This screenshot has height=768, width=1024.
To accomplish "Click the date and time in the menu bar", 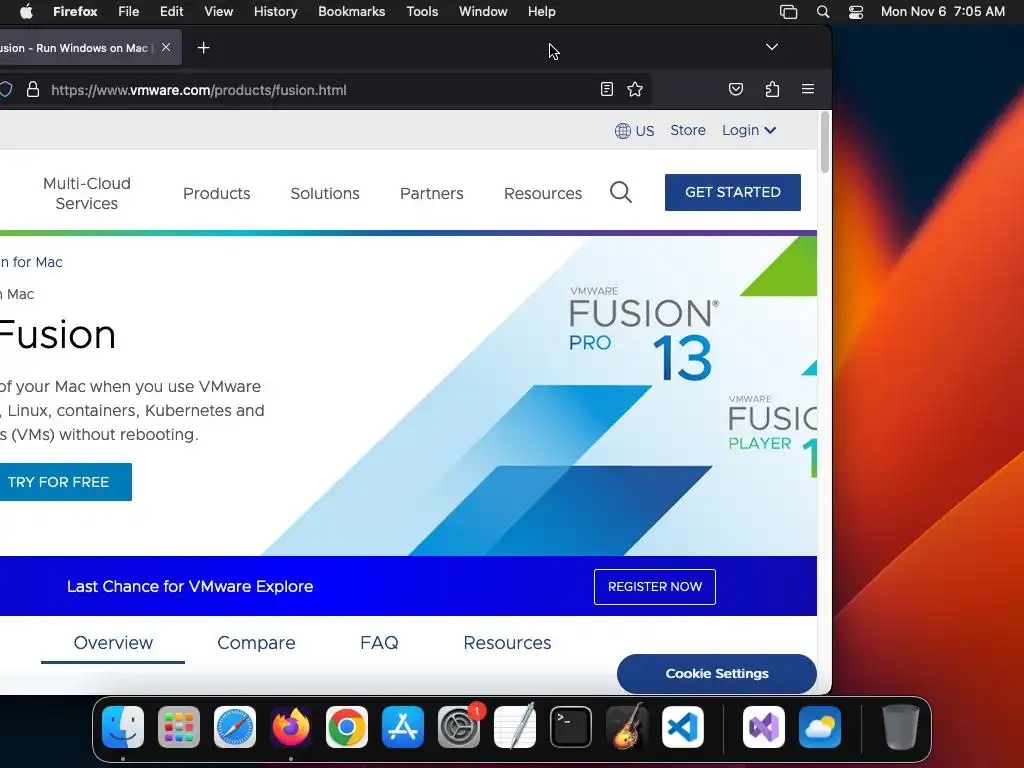I will click(942, 11).
